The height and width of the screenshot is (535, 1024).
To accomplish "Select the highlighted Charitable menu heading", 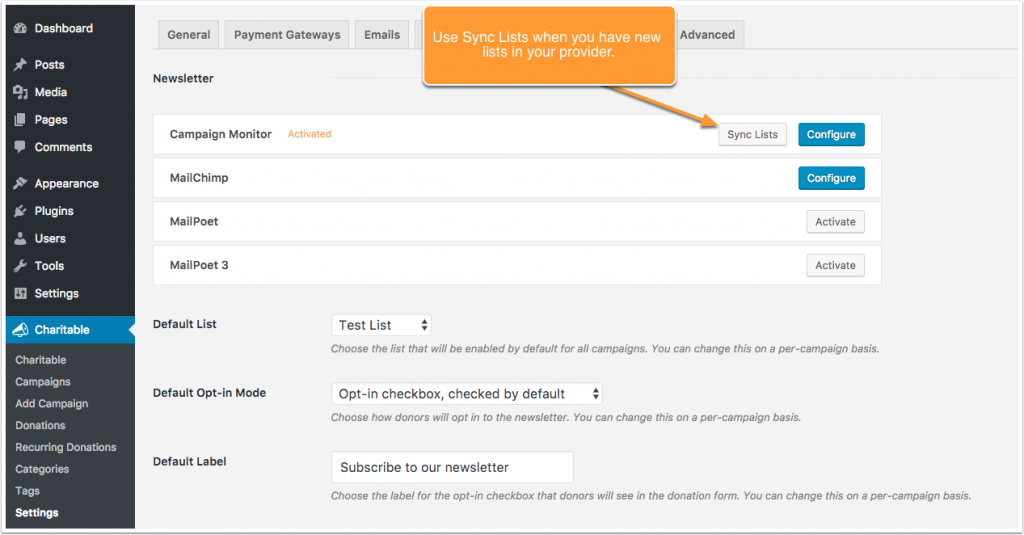I will point(70,330).
